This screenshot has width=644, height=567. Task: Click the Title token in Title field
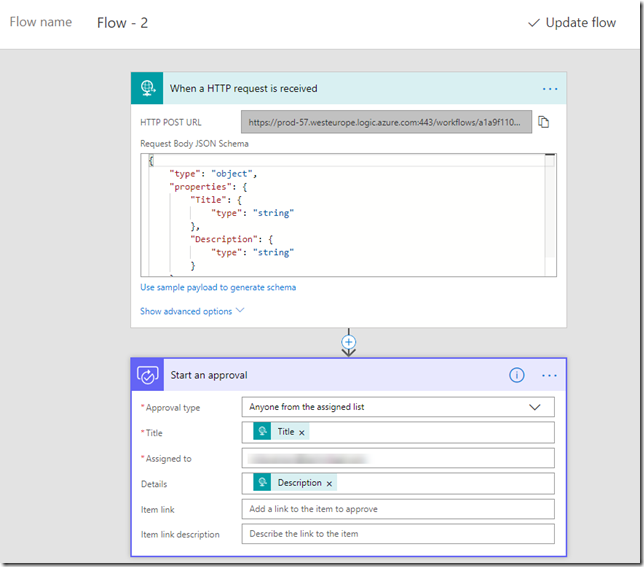tap(281, 432)
